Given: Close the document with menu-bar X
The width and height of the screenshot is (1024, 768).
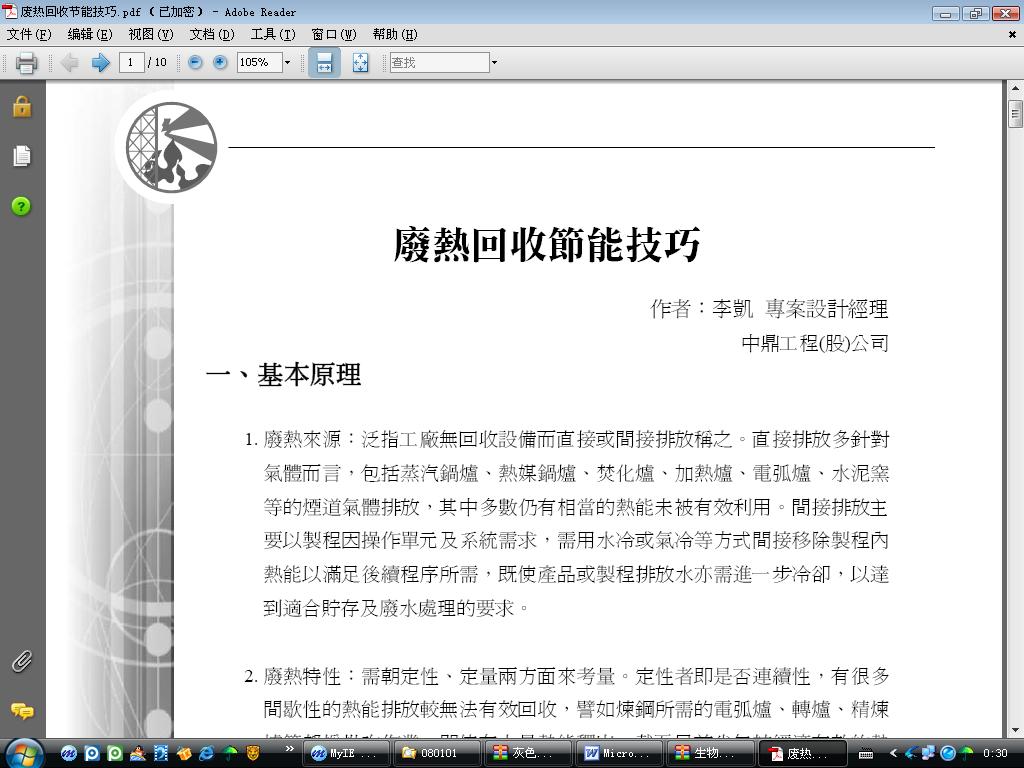Looking at the screenshot, I should pos(1012,35).
